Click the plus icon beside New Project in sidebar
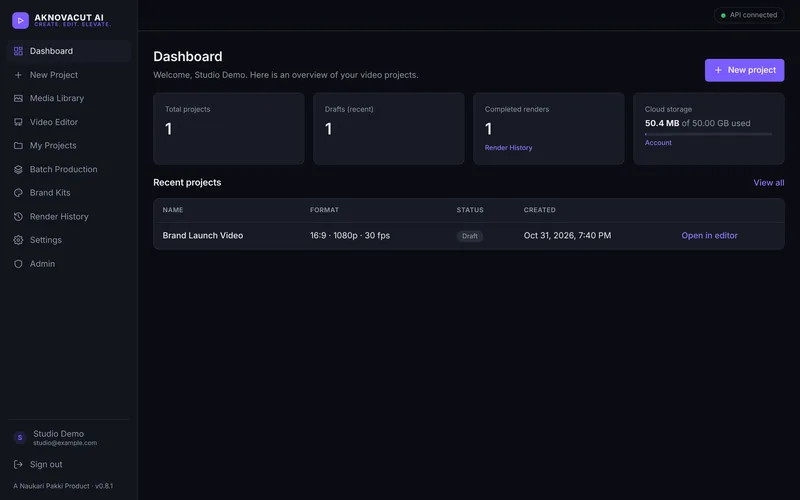 18,75
